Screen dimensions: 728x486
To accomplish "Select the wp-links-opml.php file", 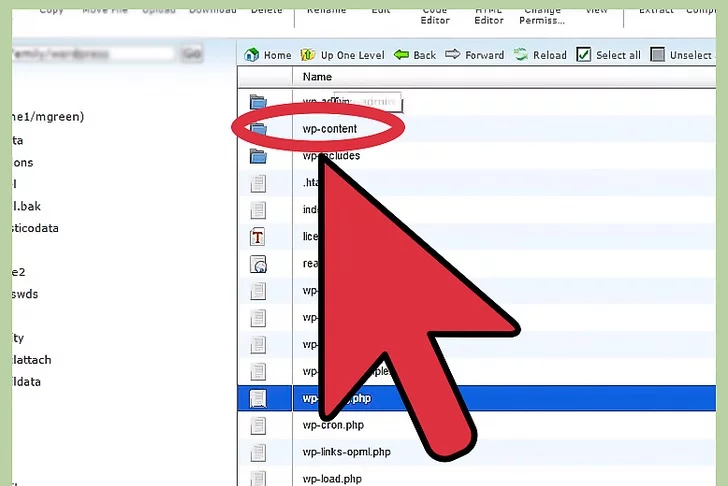I will pyautogui.click(x=346, y=452).
